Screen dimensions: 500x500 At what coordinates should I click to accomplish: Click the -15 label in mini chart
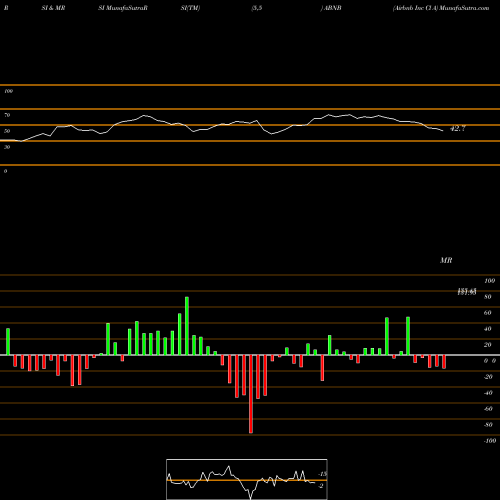click(322, 474)
